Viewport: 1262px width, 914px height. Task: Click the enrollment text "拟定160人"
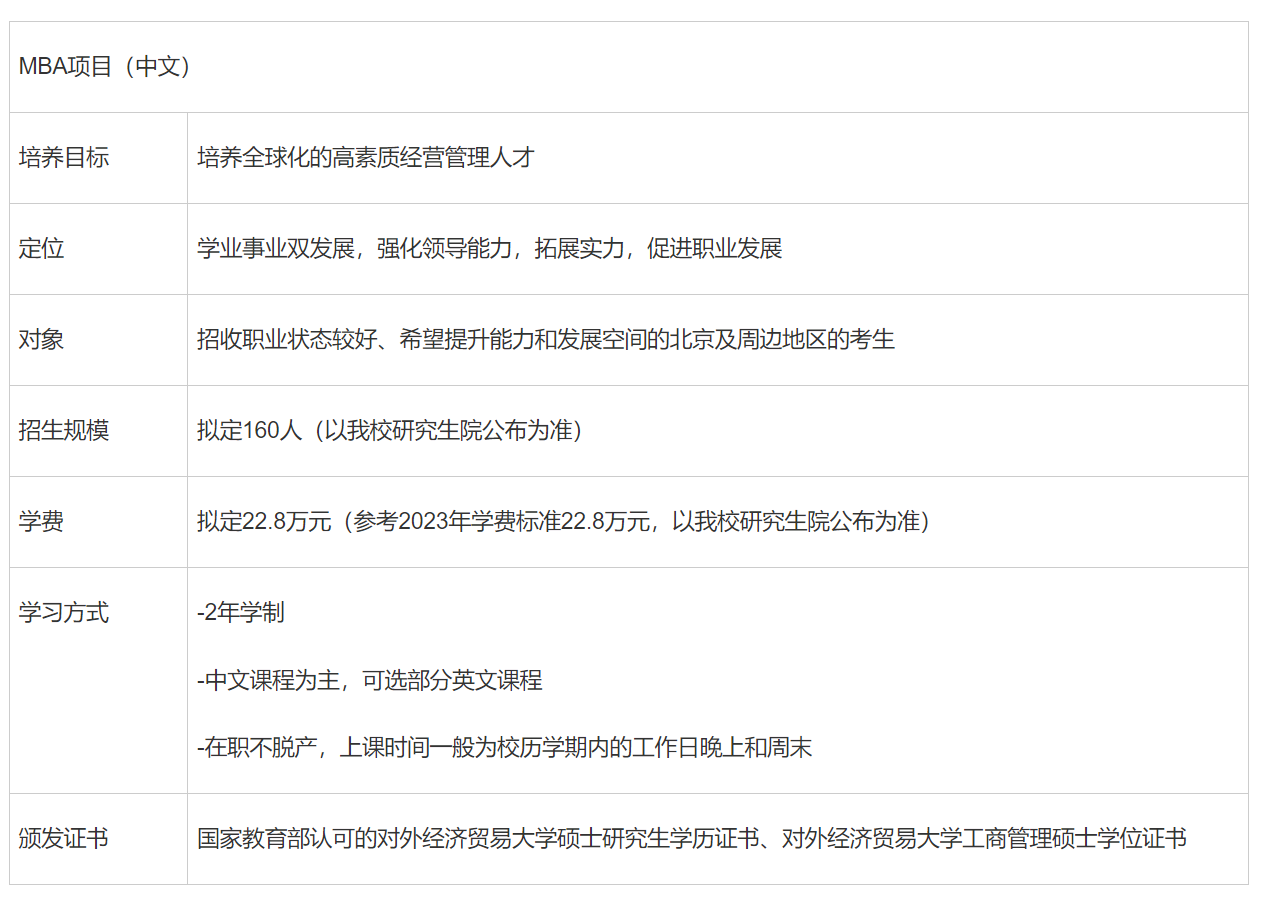tap(250, 431)
